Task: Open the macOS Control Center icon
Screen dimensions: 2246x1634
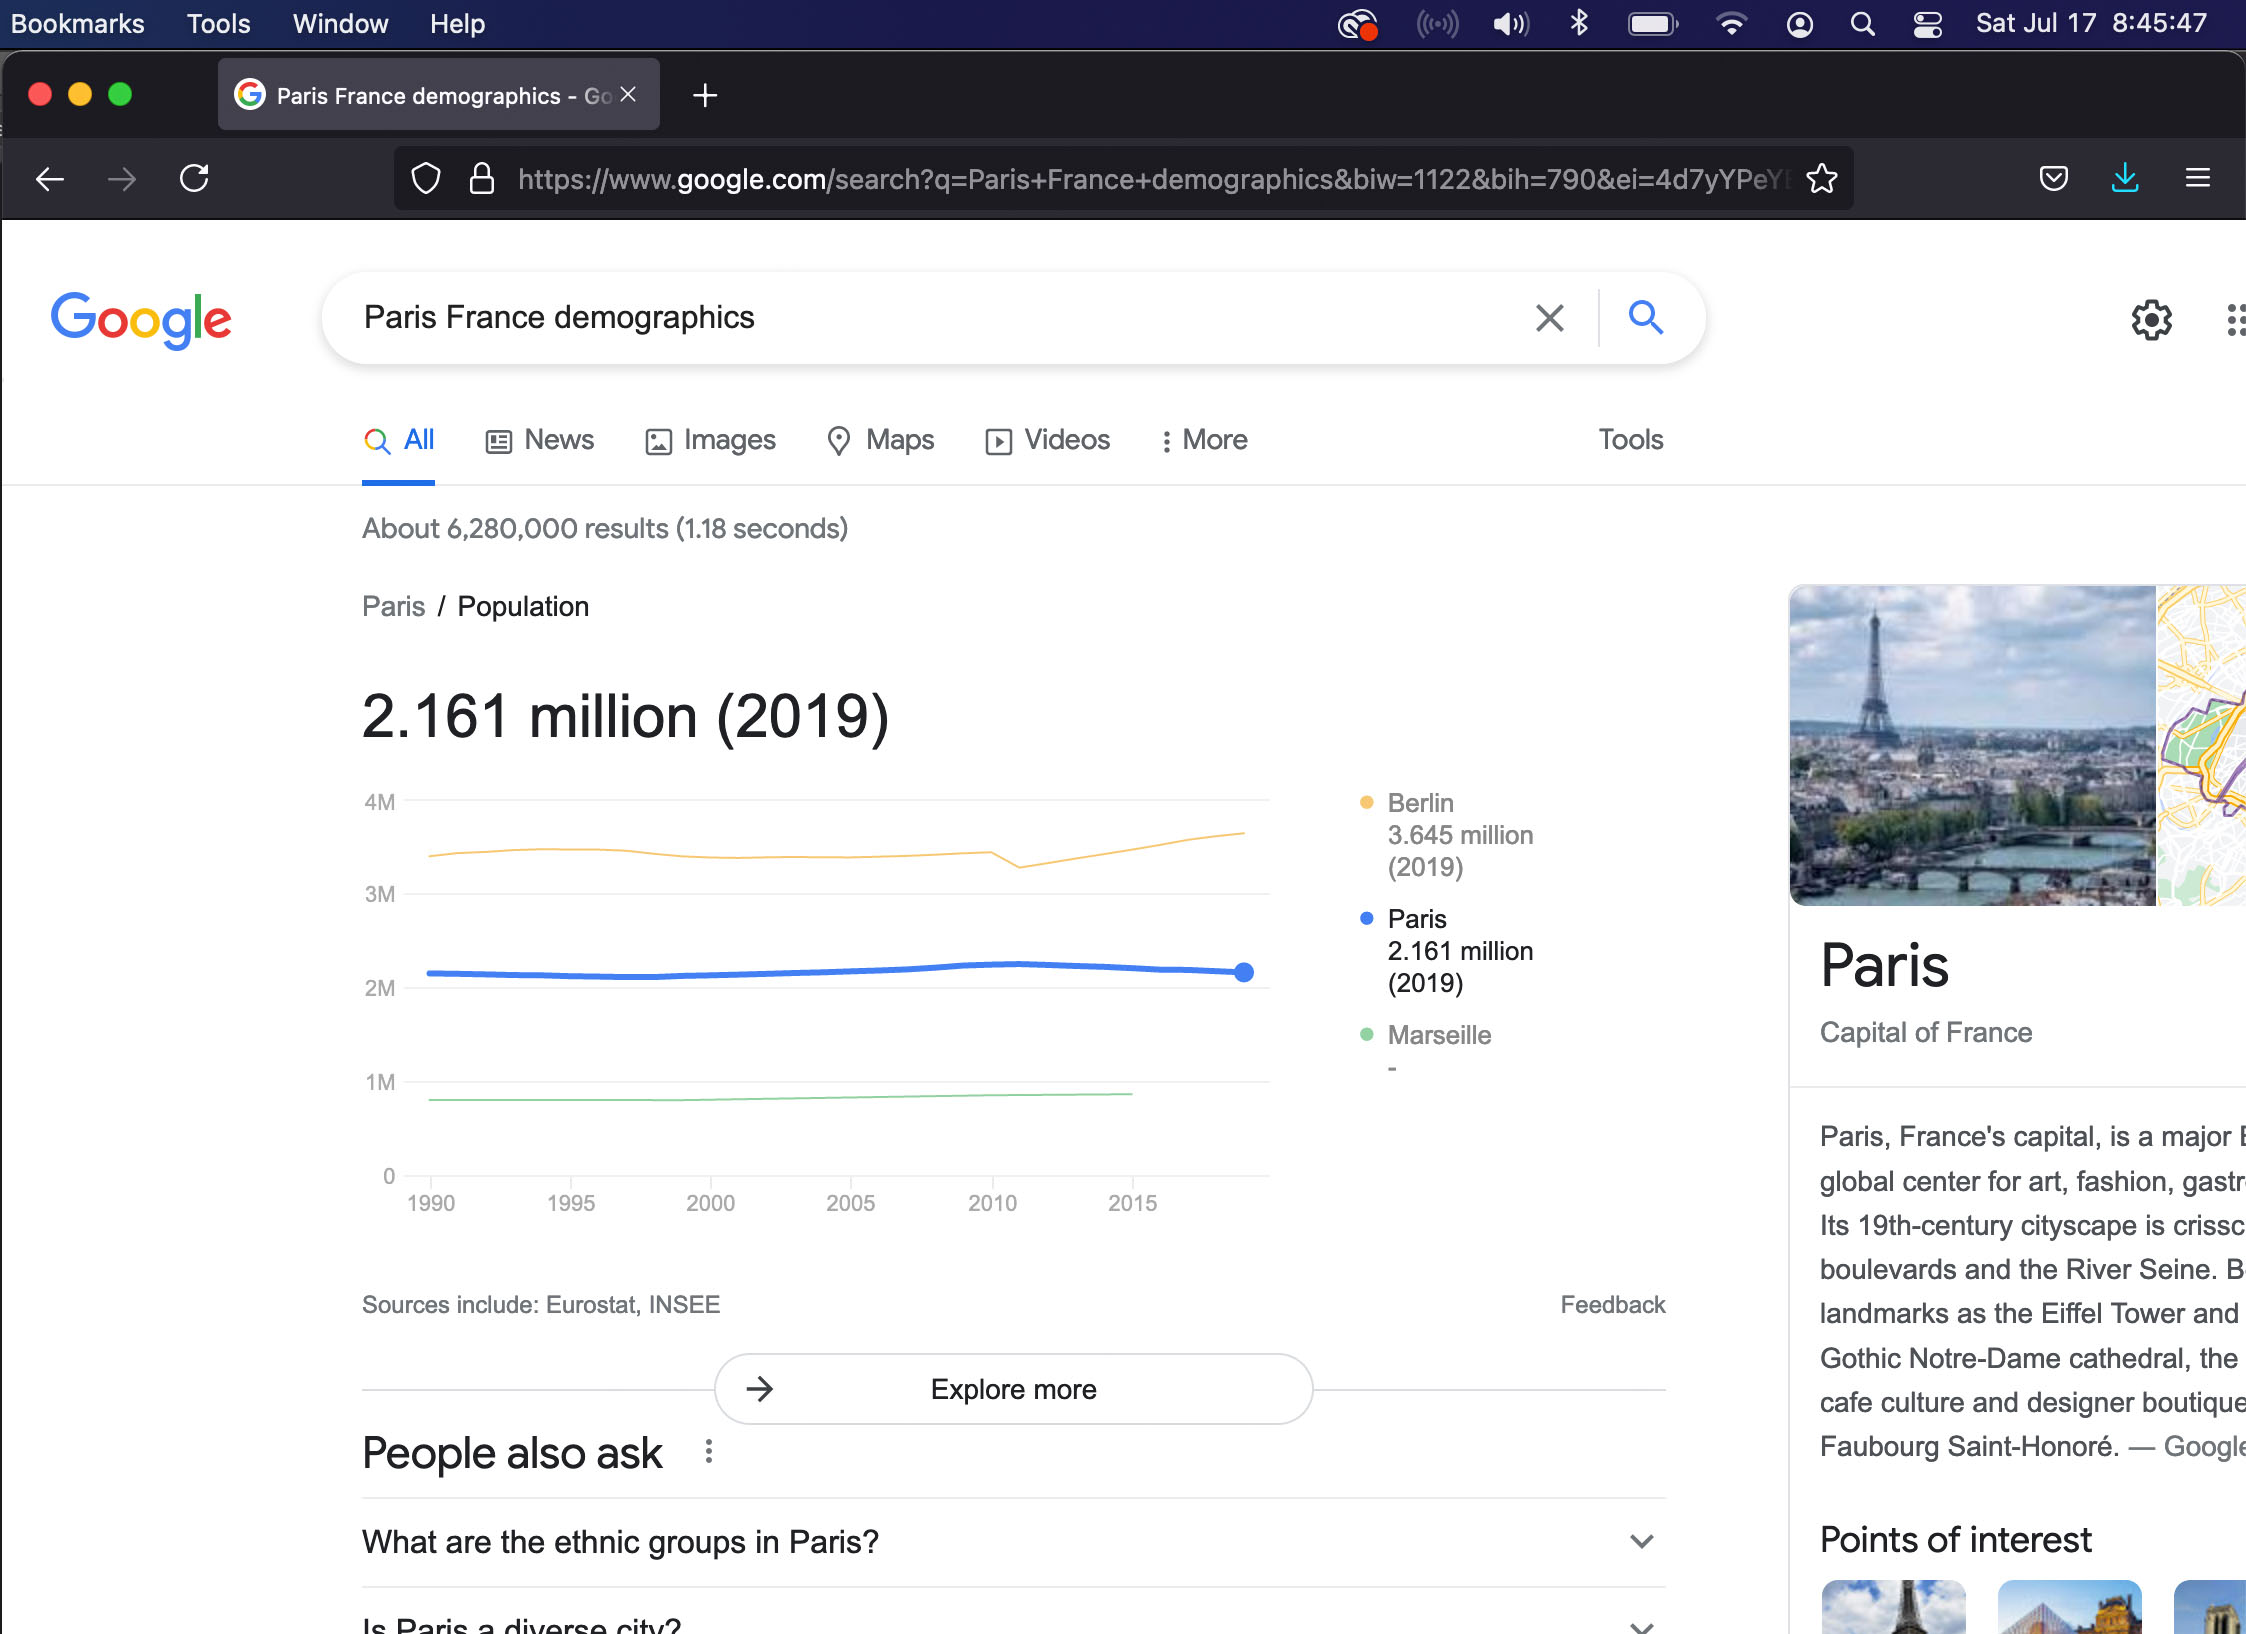Action: 1927,24
